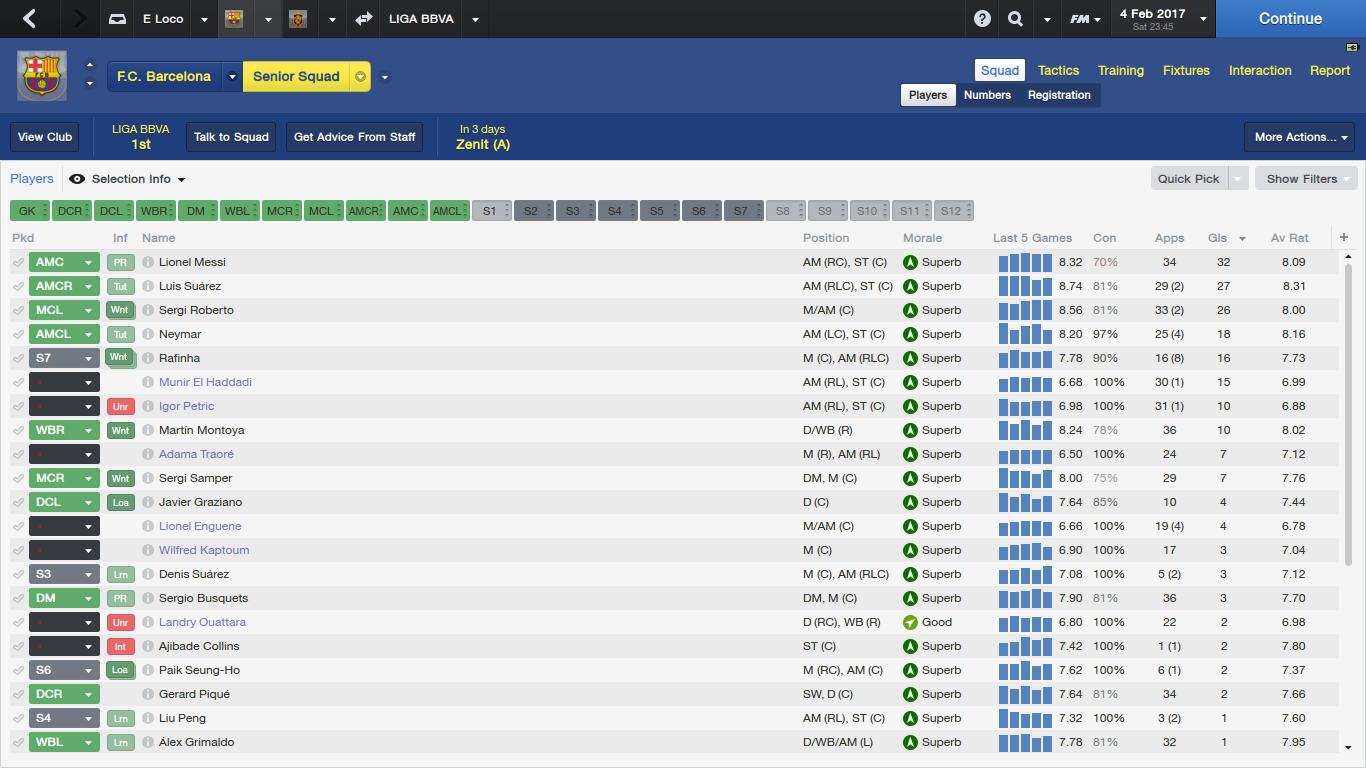Screen dimensions: 1366x768
Task: Click the Spain national team badge icon
Action: point(297,19)
